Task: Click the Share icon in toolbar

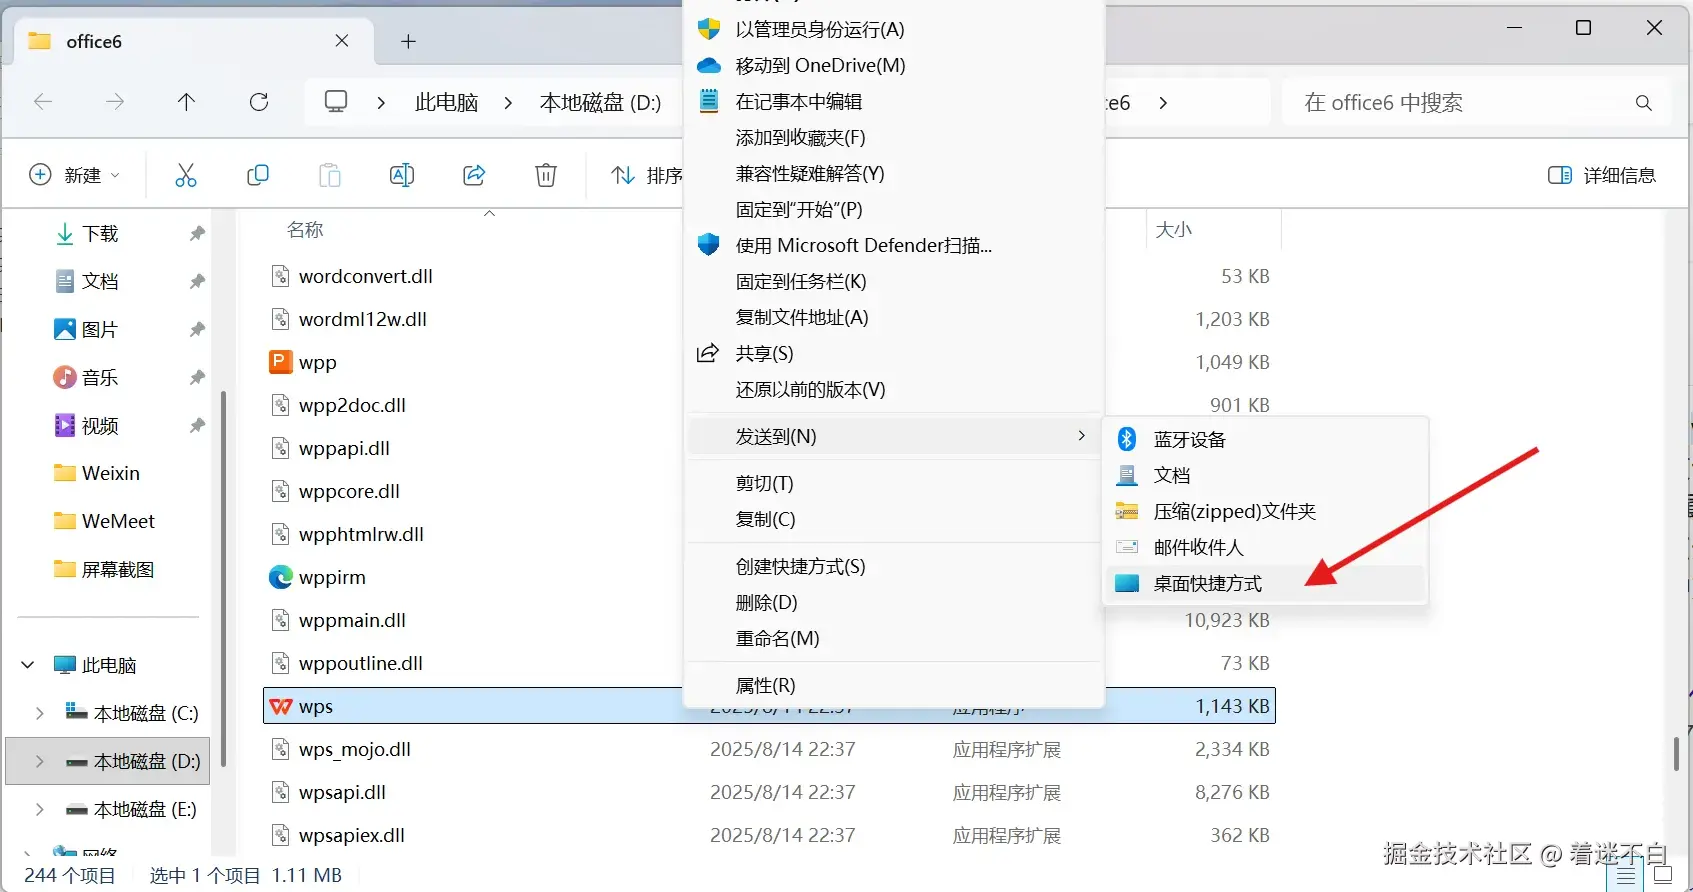Action: point(474,175)
